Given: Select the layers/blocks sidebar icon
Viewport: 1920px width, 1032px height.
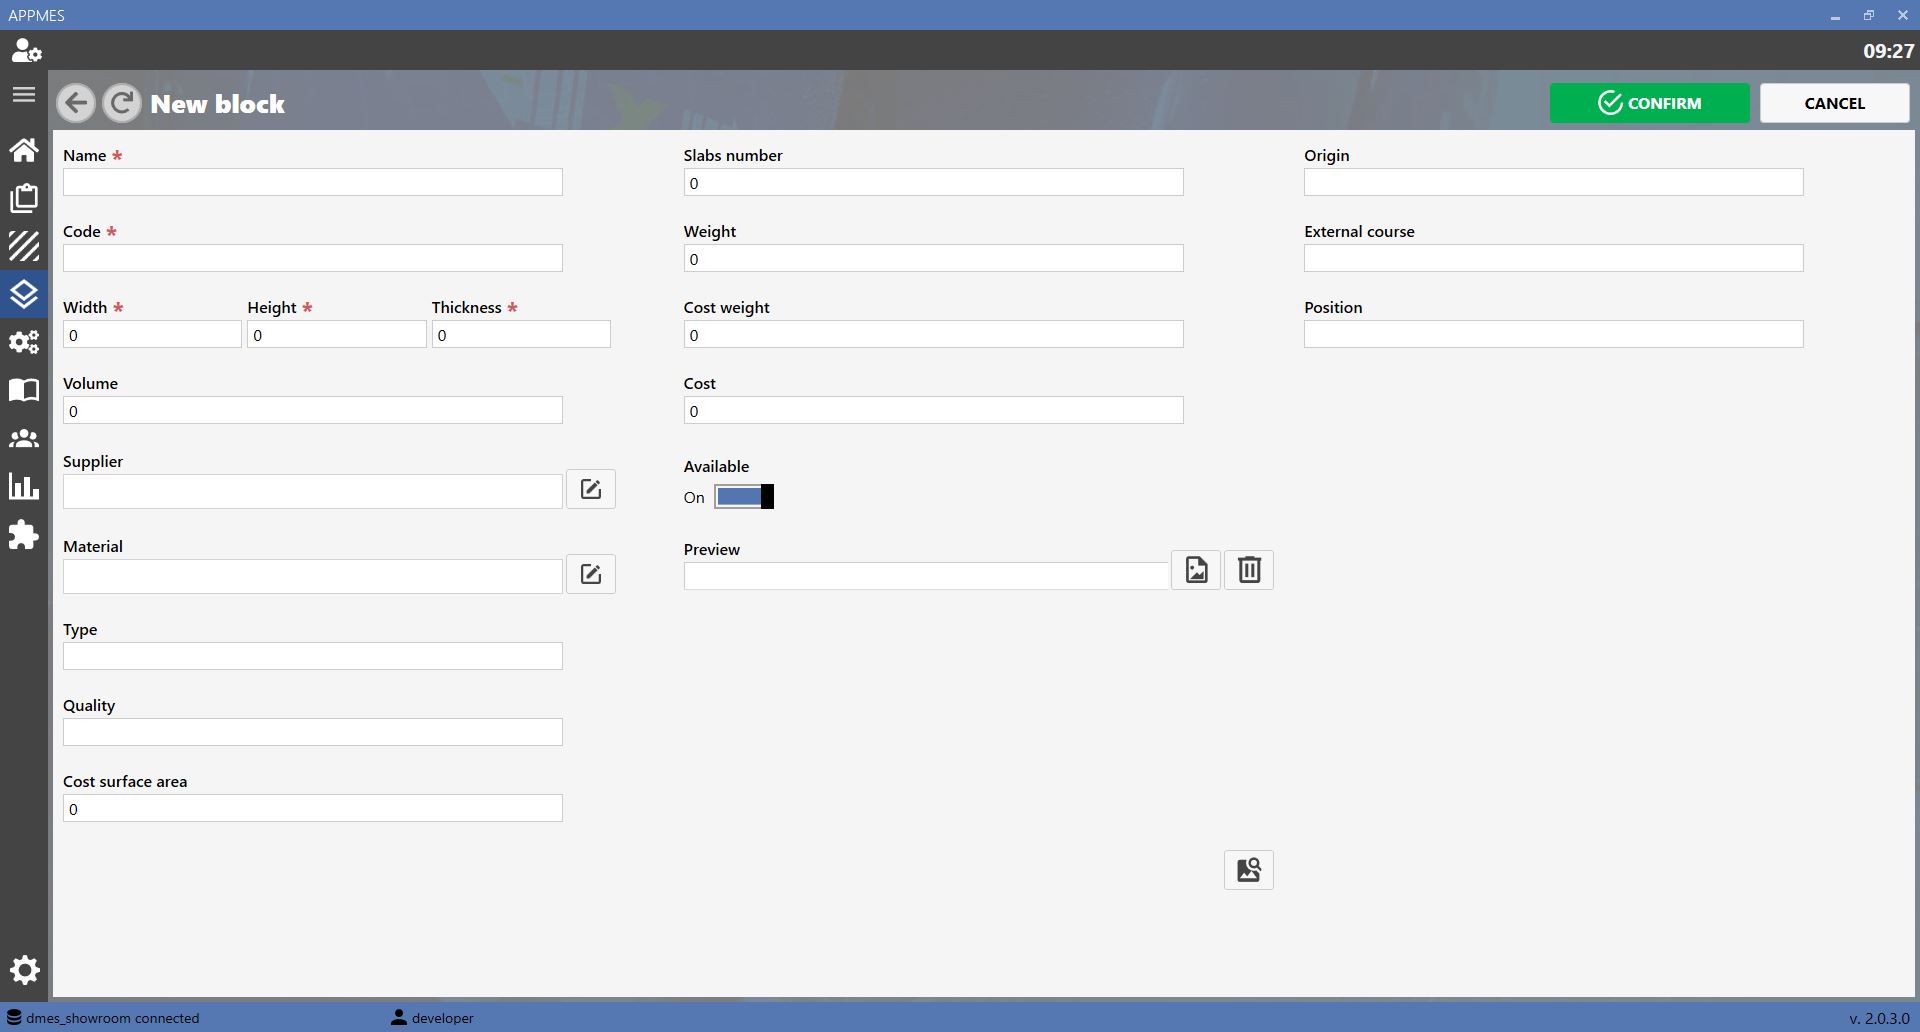Looking at the screenshot, I should click(24, 294).
